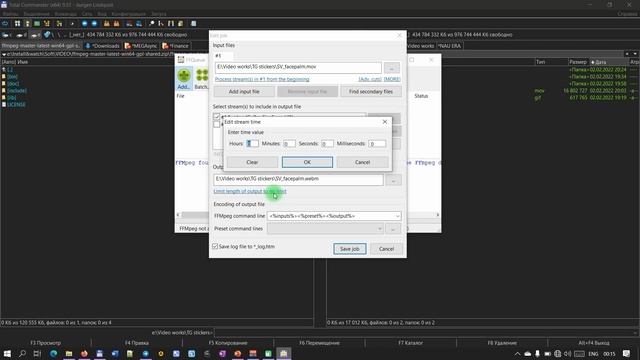
Task: Select drive e button in left panel
Action: click(x=36, y=35)
